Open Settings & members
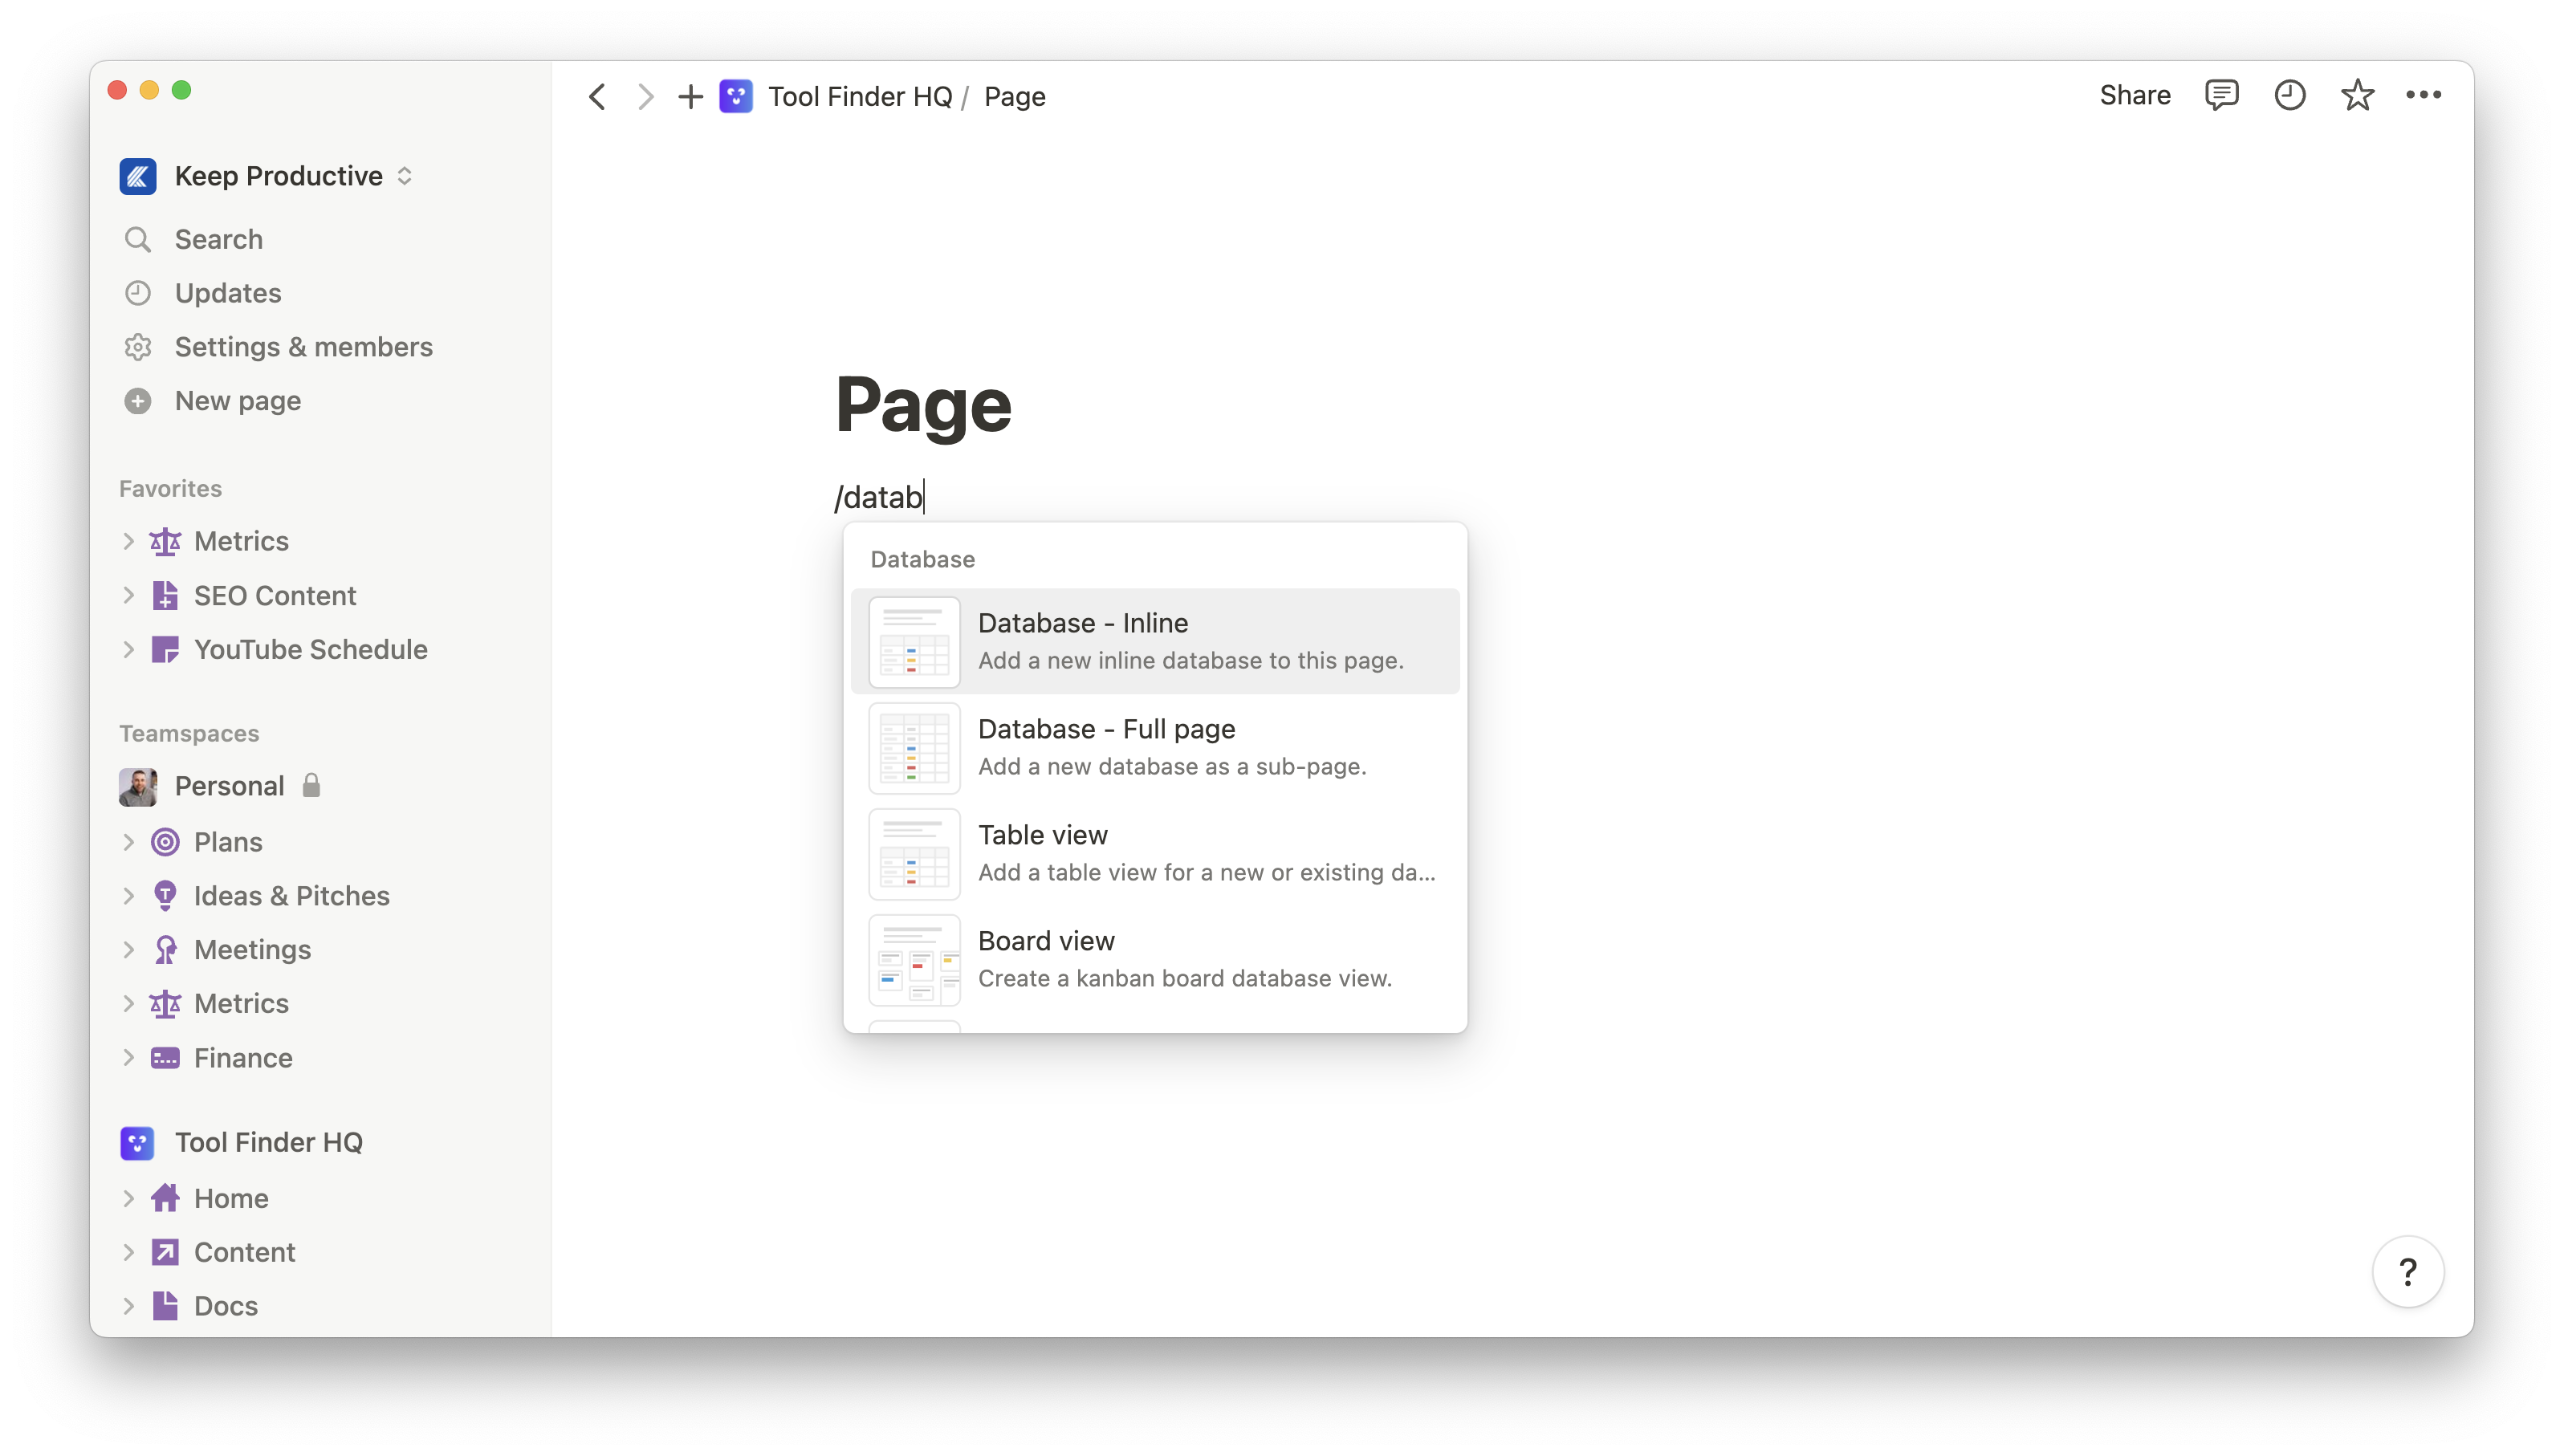Screen dimensions: 2564x1456 click(x=304, y=347)
